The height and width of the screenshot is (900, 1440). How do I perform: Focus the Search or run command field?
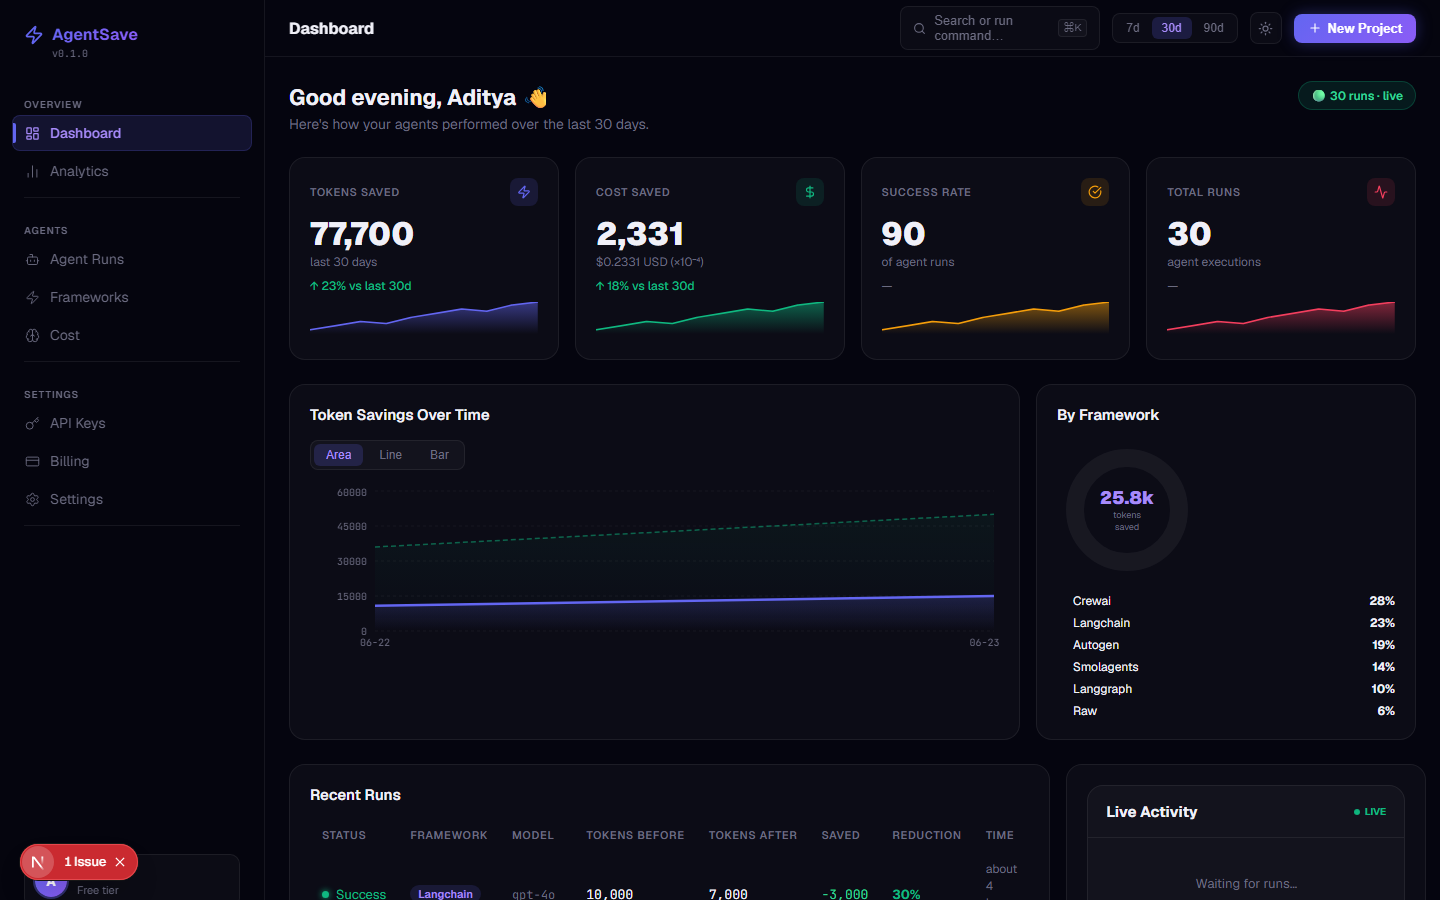(999, 28)
